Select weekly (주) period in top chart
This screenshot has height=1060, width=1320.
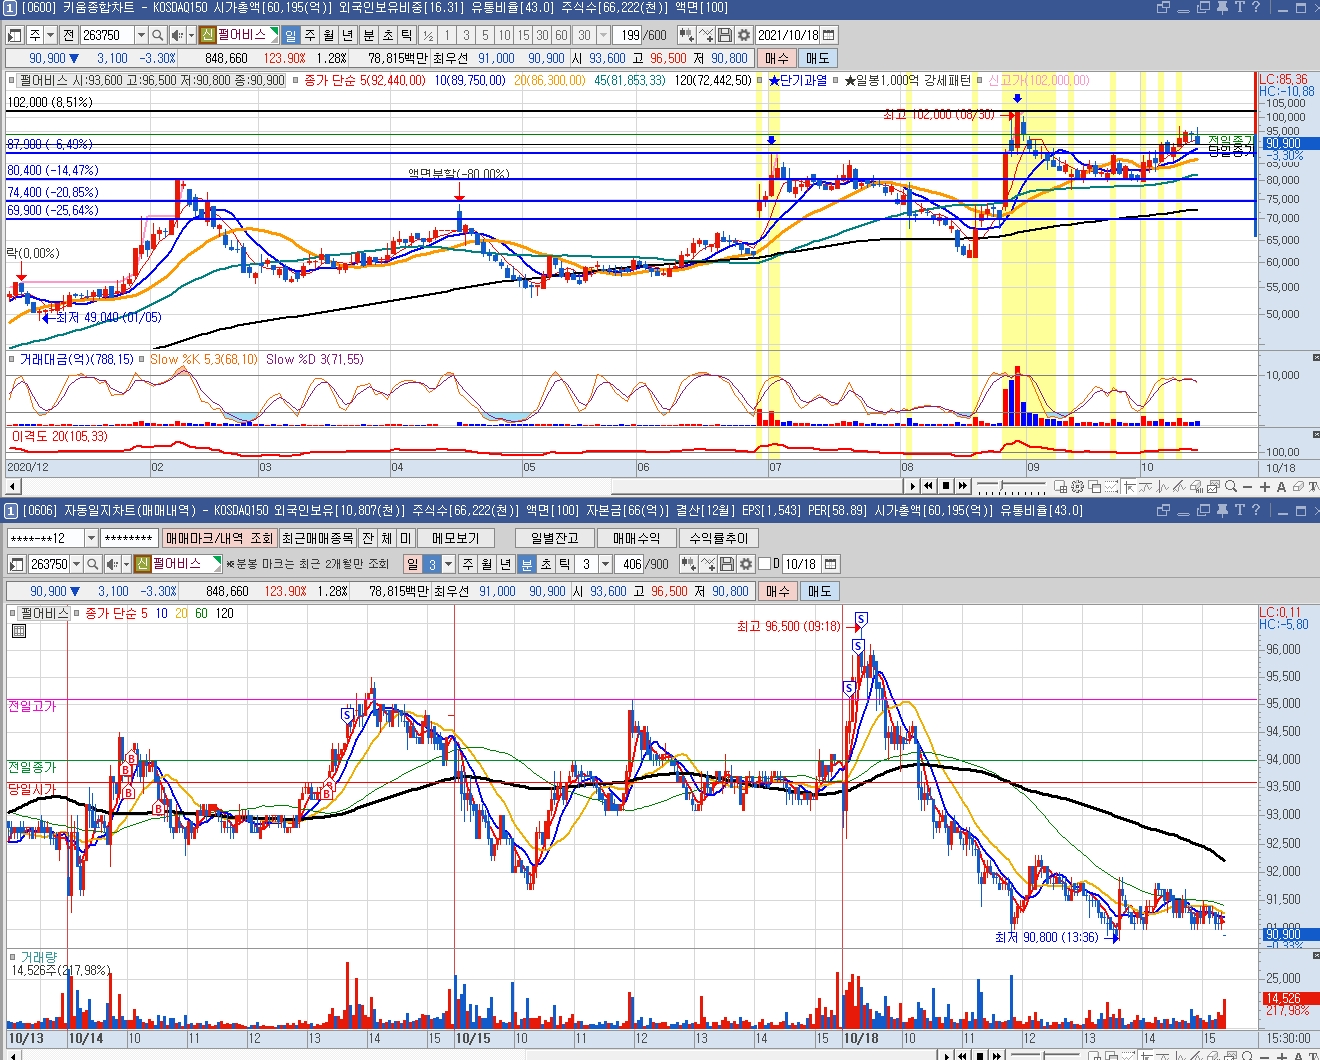coord(310,35)
